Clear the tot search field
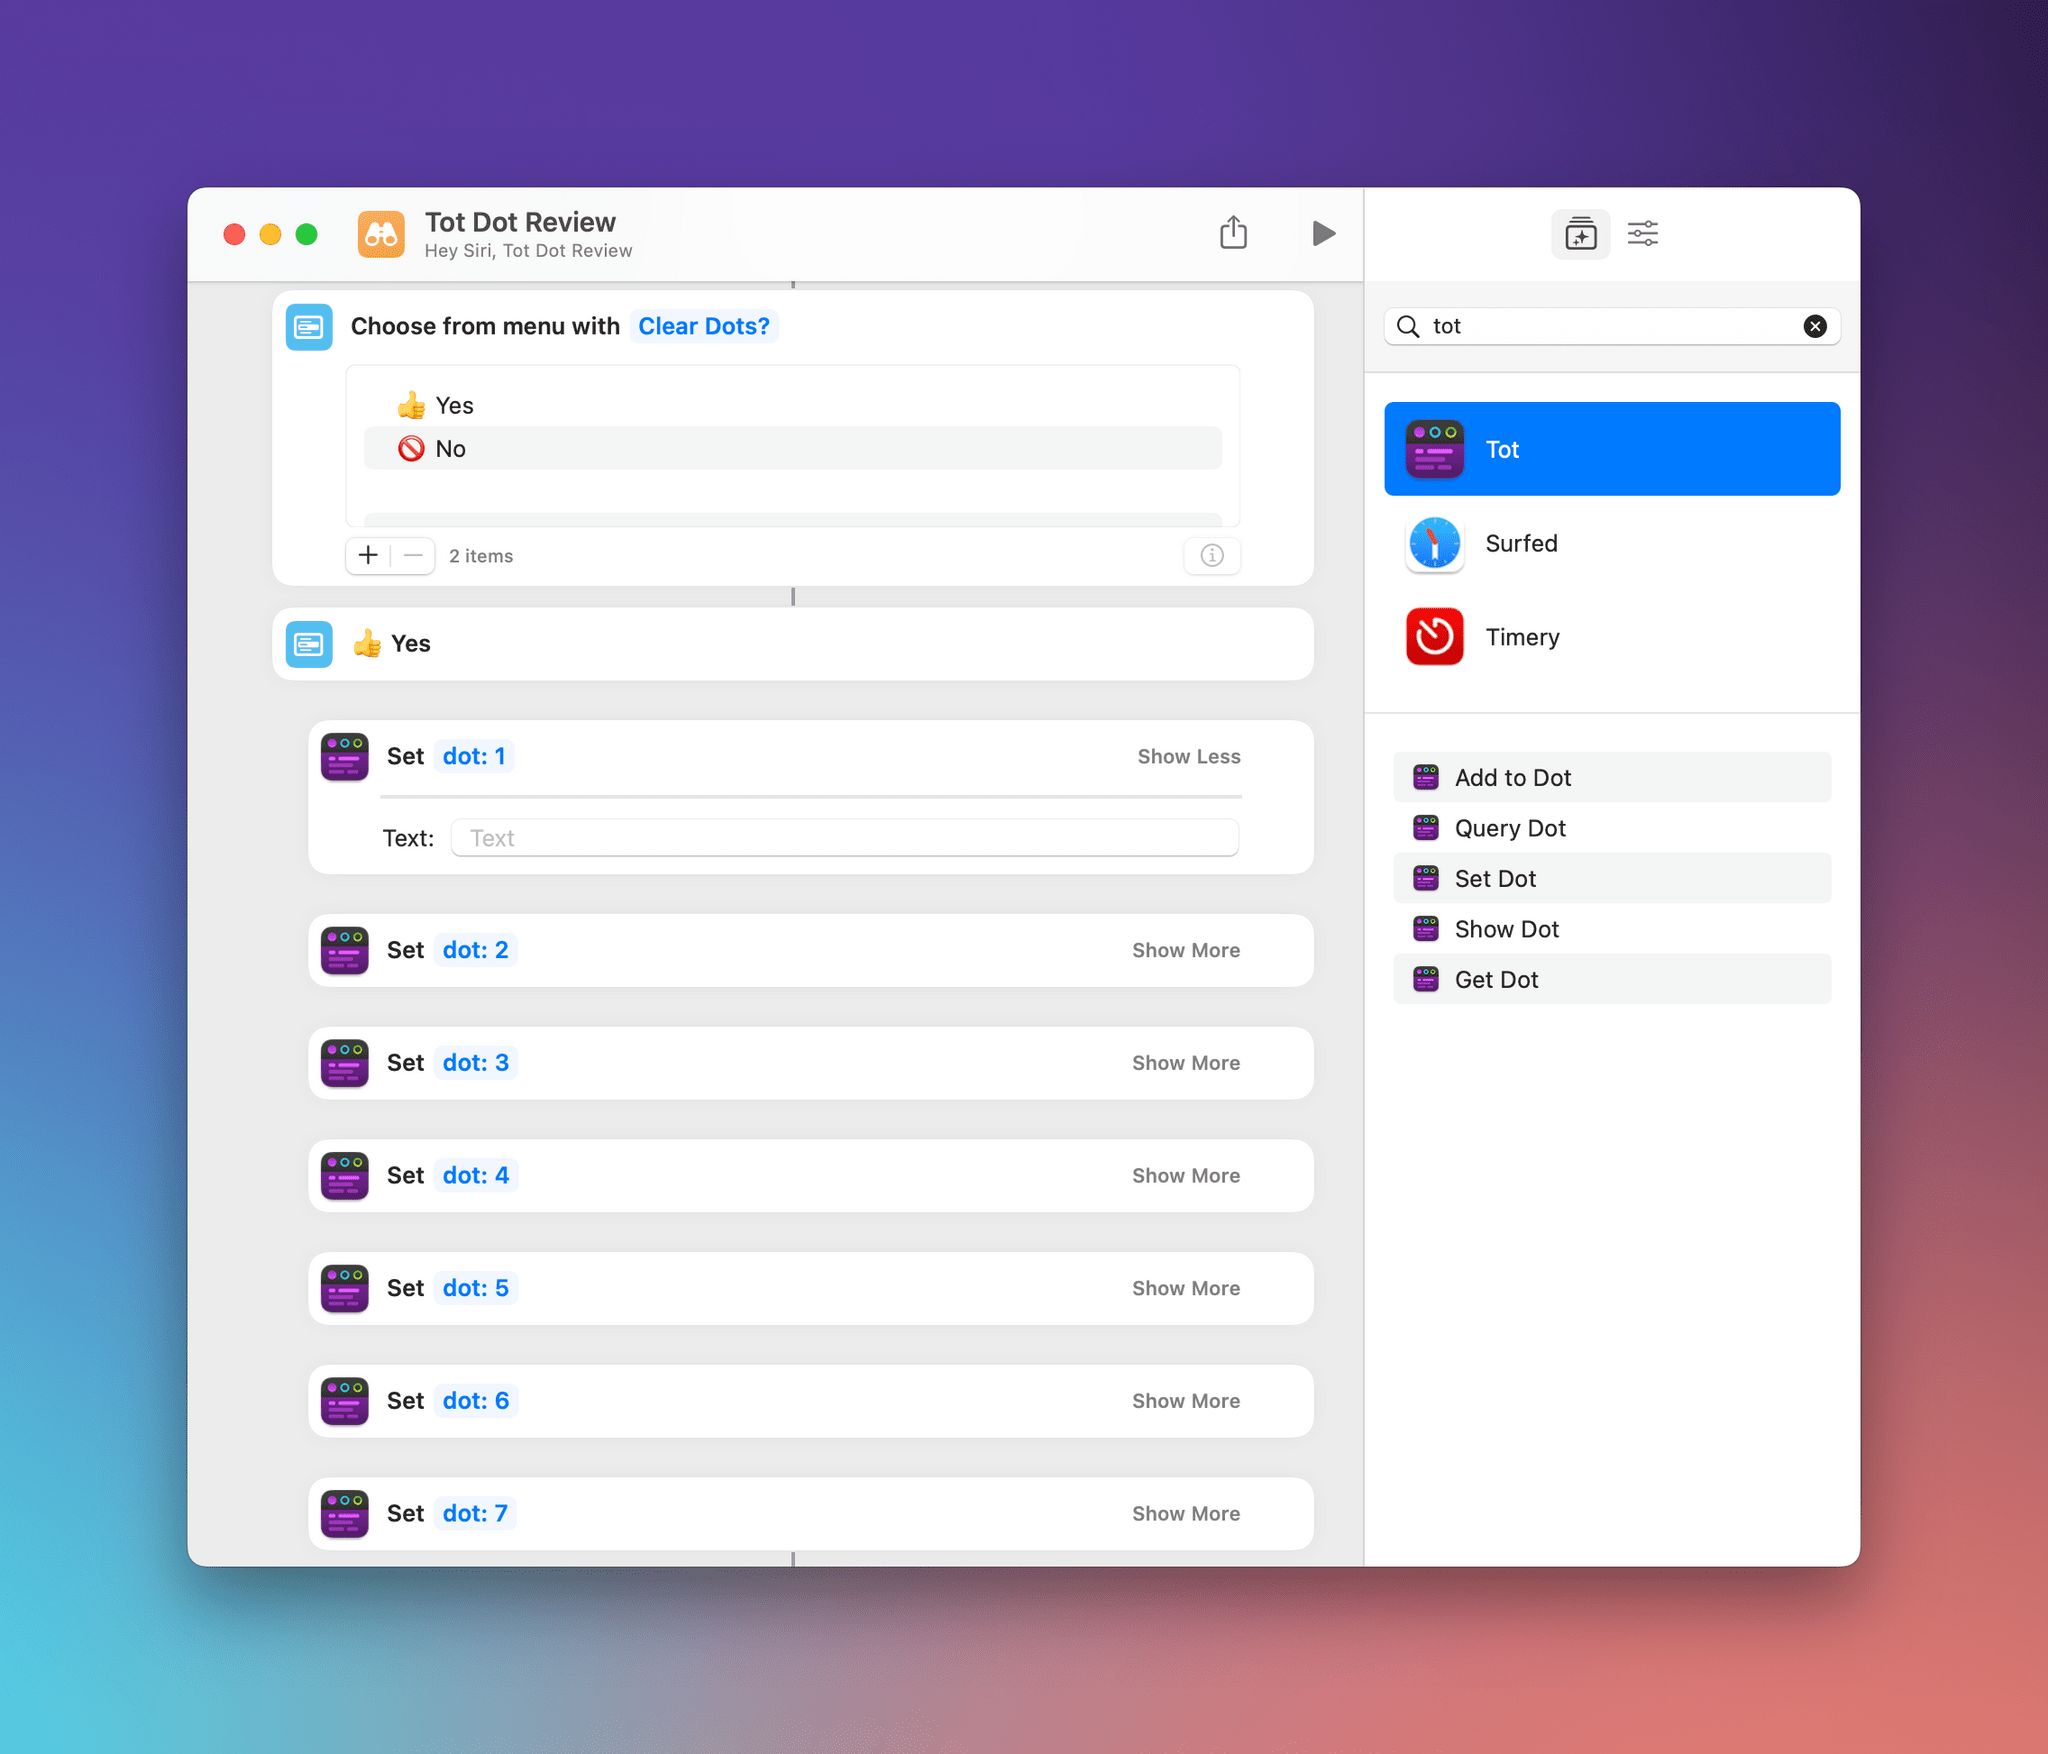Image resolution: width=2048 pixels, height=1754 pixels. click(x=1815, y=325)
